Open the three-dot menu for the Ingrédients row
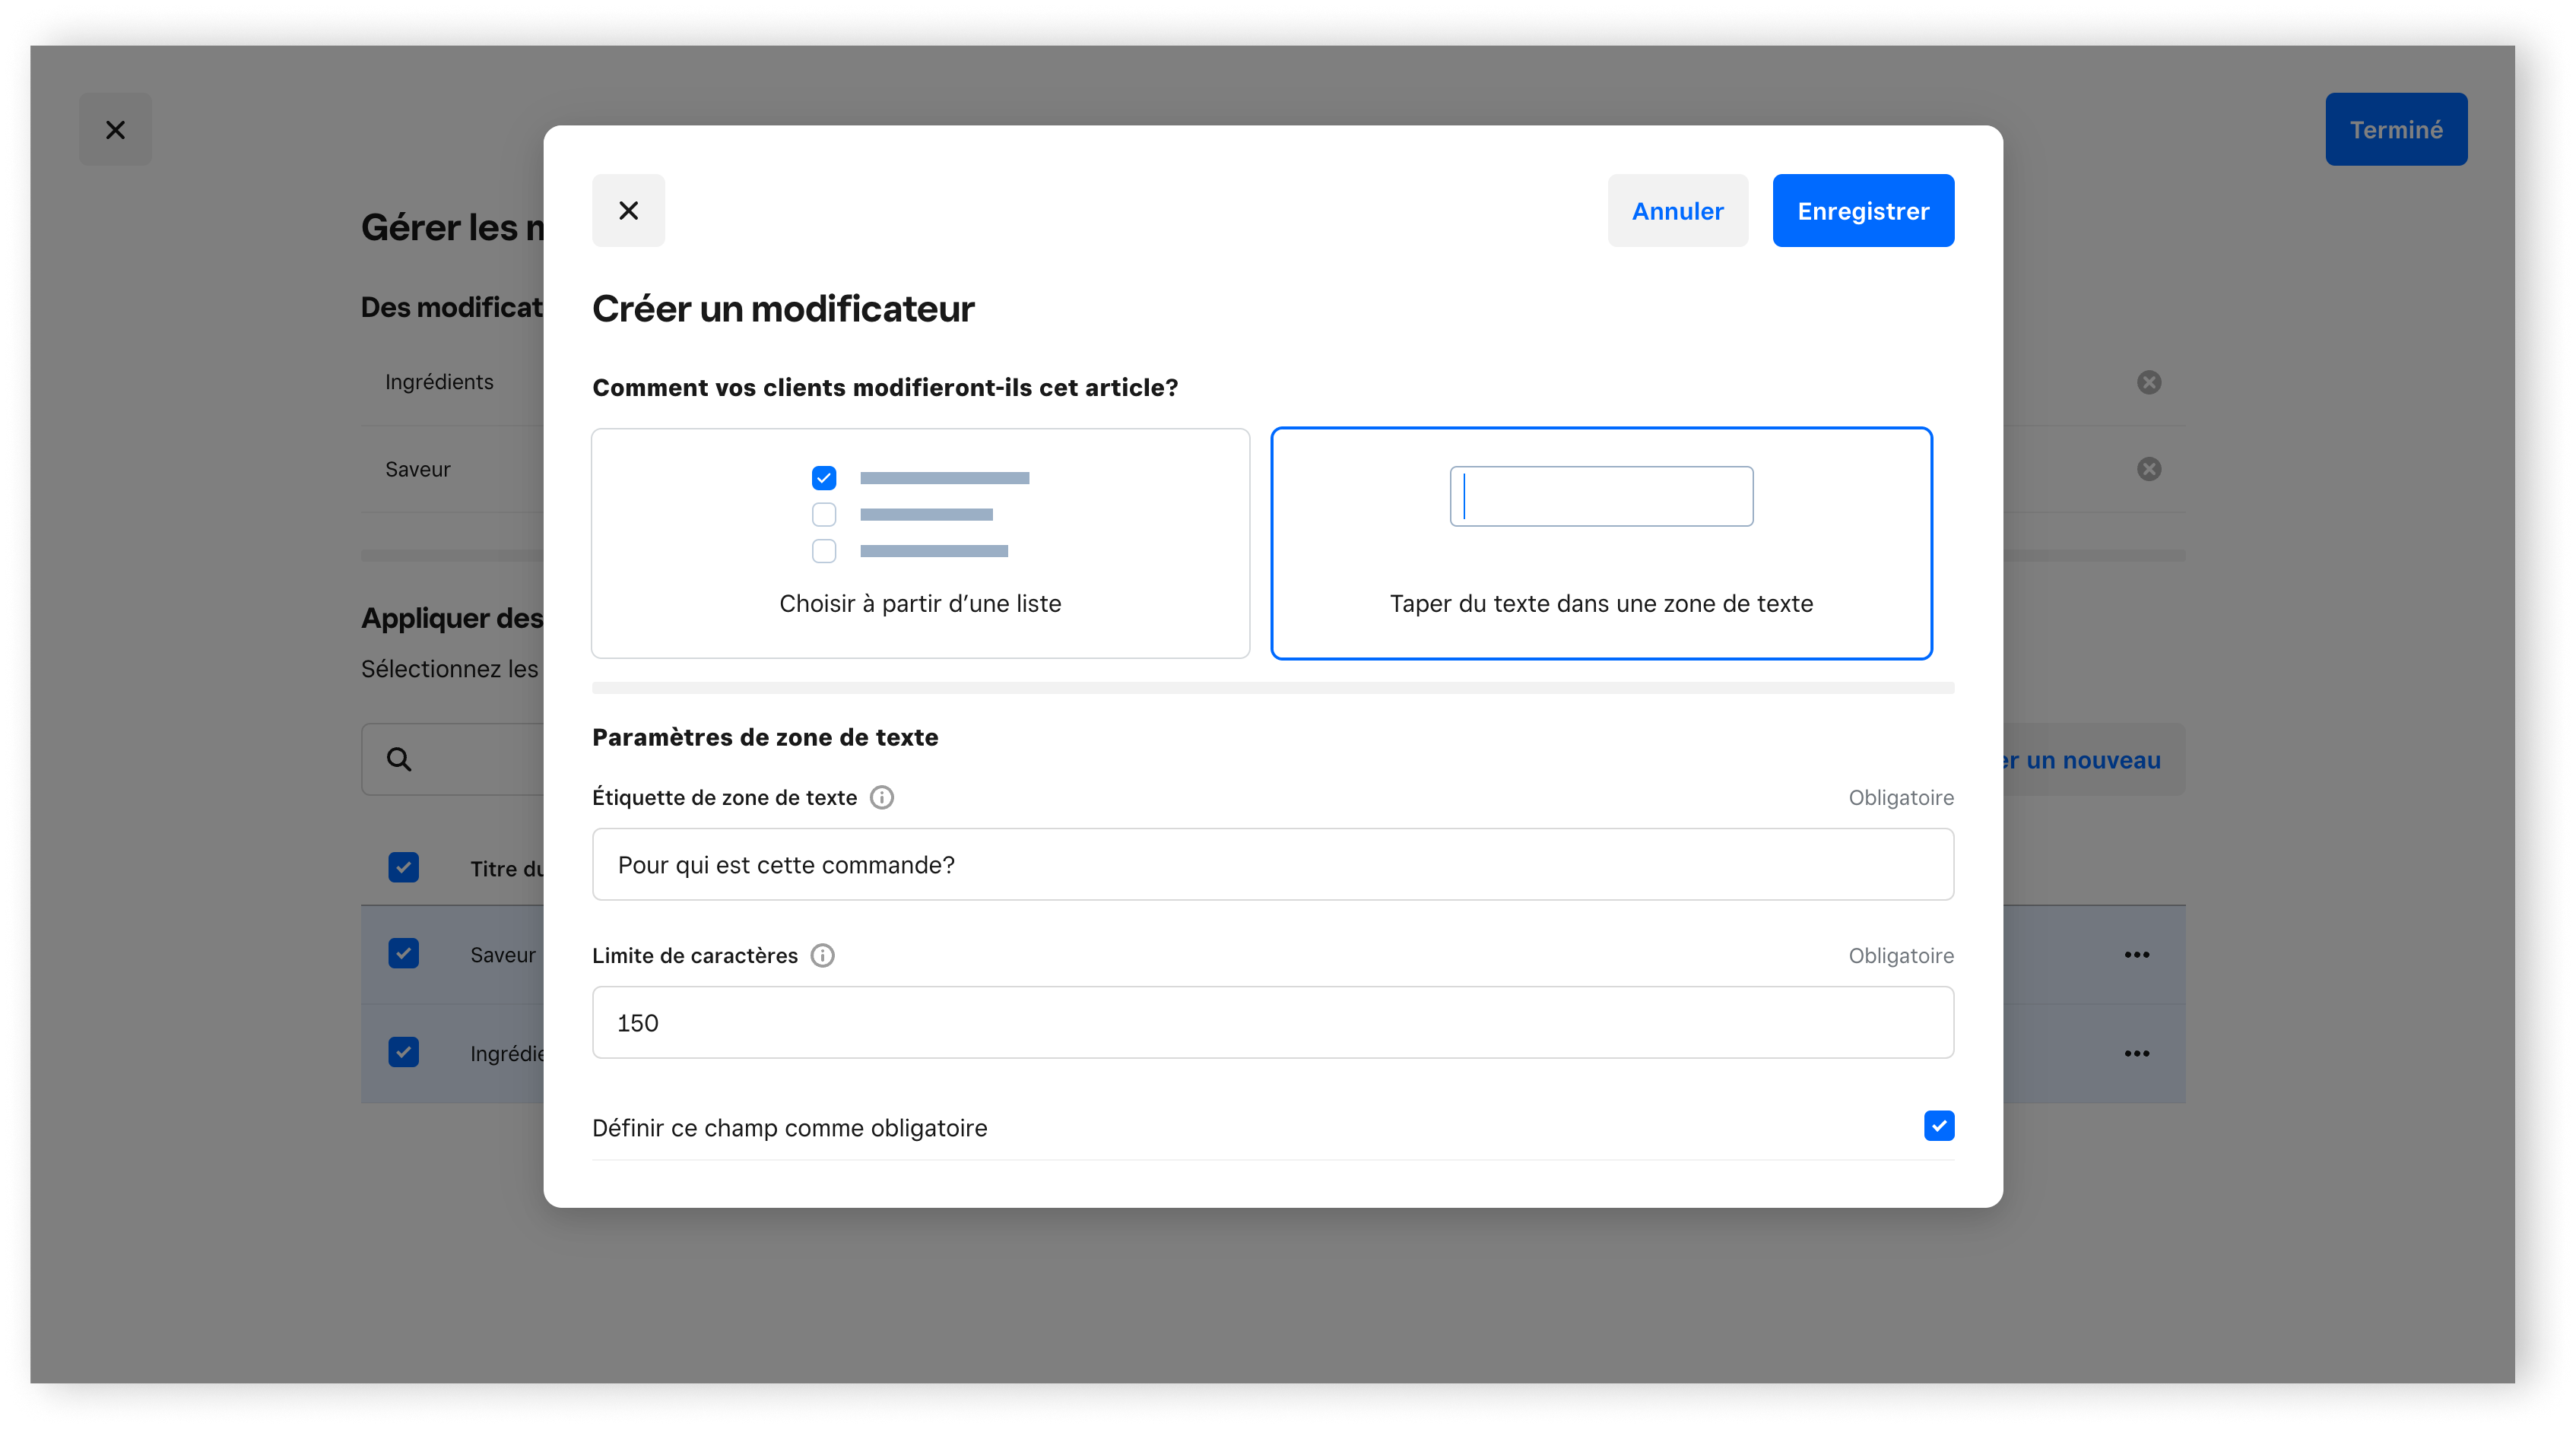 point(2136,1053)
